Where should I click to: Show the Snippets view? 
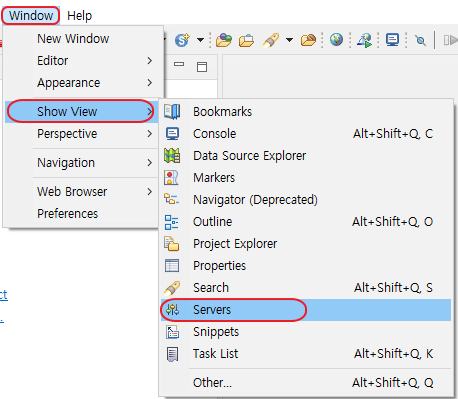pyautogui.click(x=306, y=332)
